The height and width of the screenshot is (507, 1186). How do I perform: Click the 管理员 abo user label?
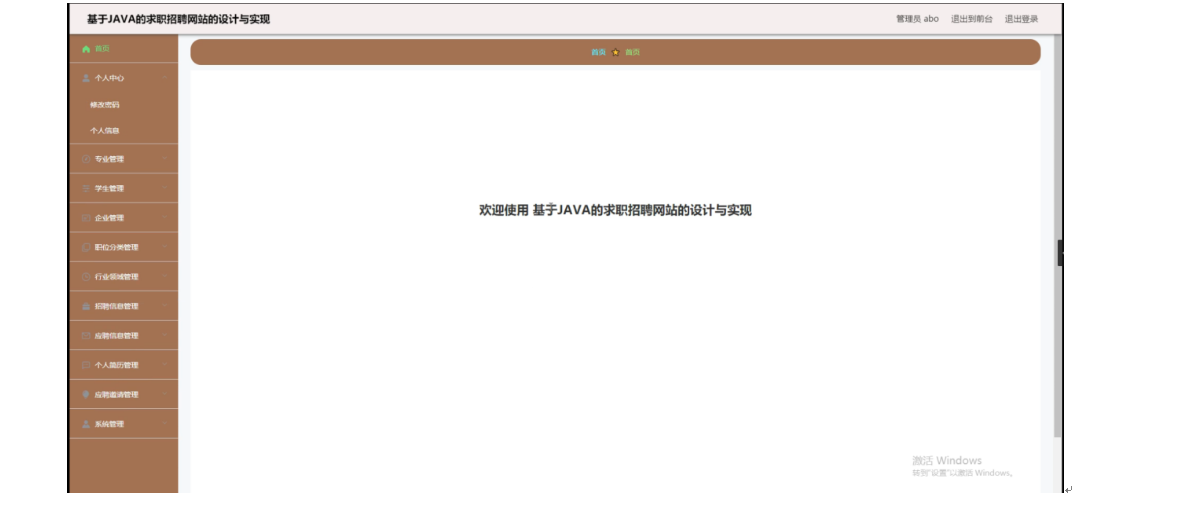(917, 19)
